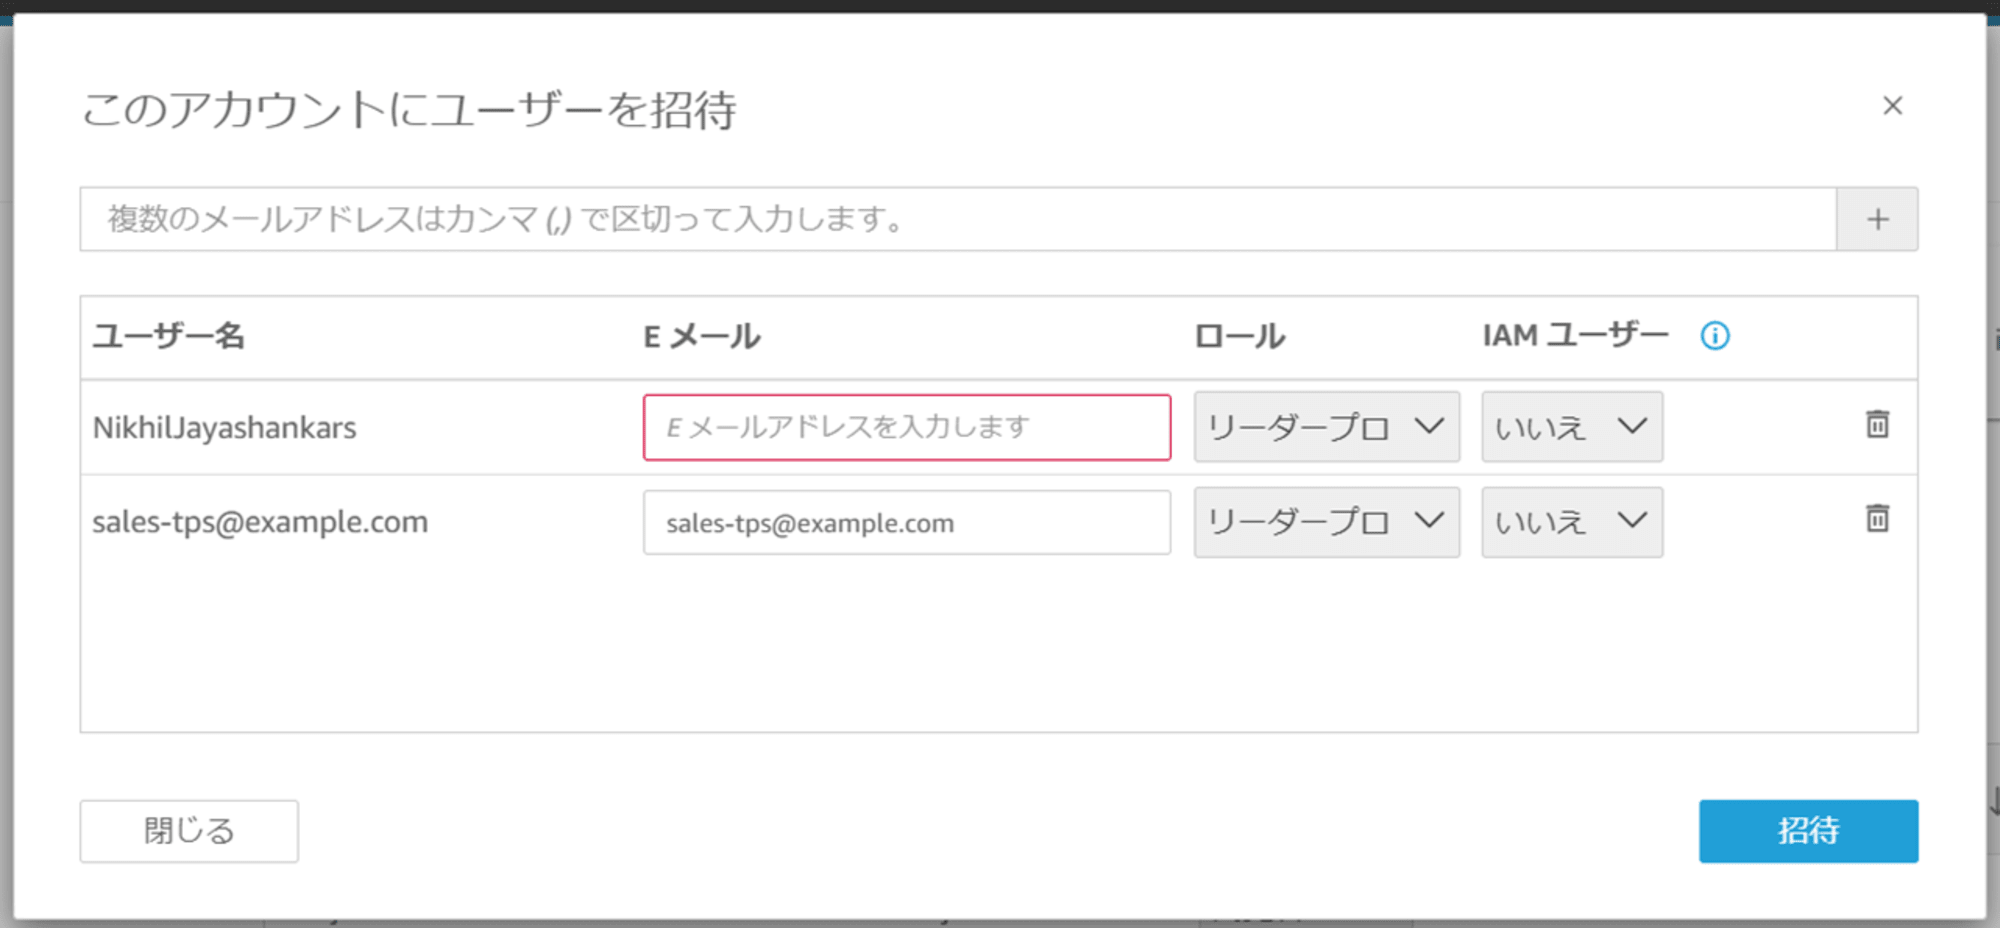Delete the NikhilJayashankars row via trash icon
The width and height of the screenshot is (2000, 928).
(1877, 424)
